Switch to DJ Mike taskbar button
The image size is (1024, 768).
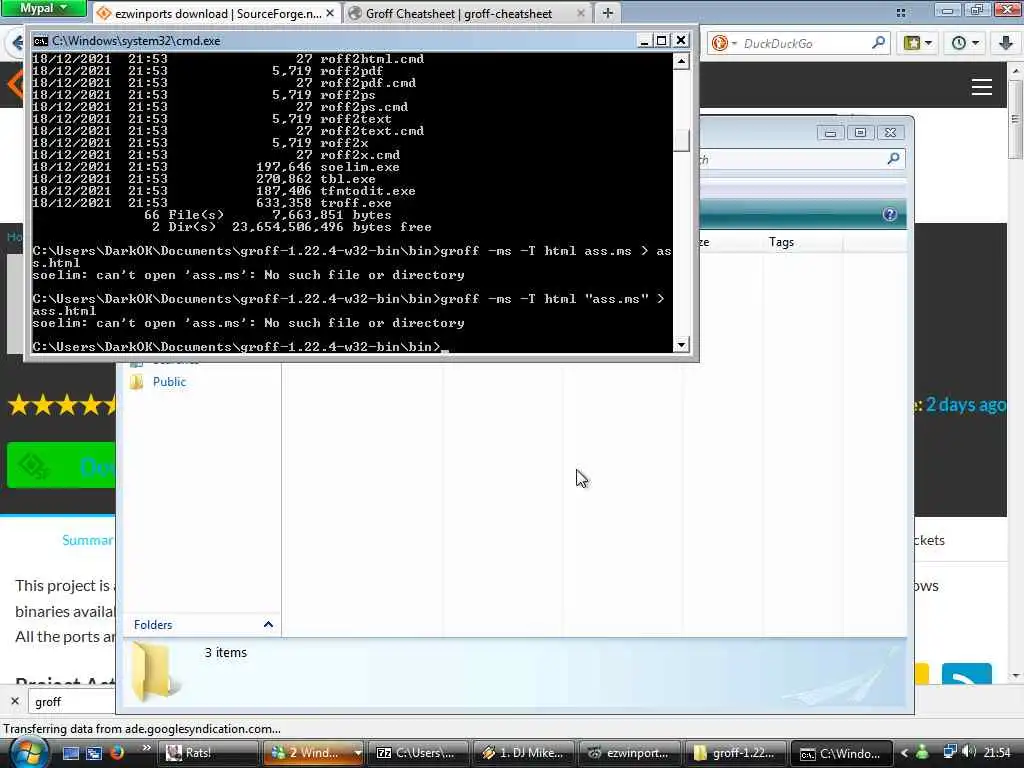coord(523,753)
